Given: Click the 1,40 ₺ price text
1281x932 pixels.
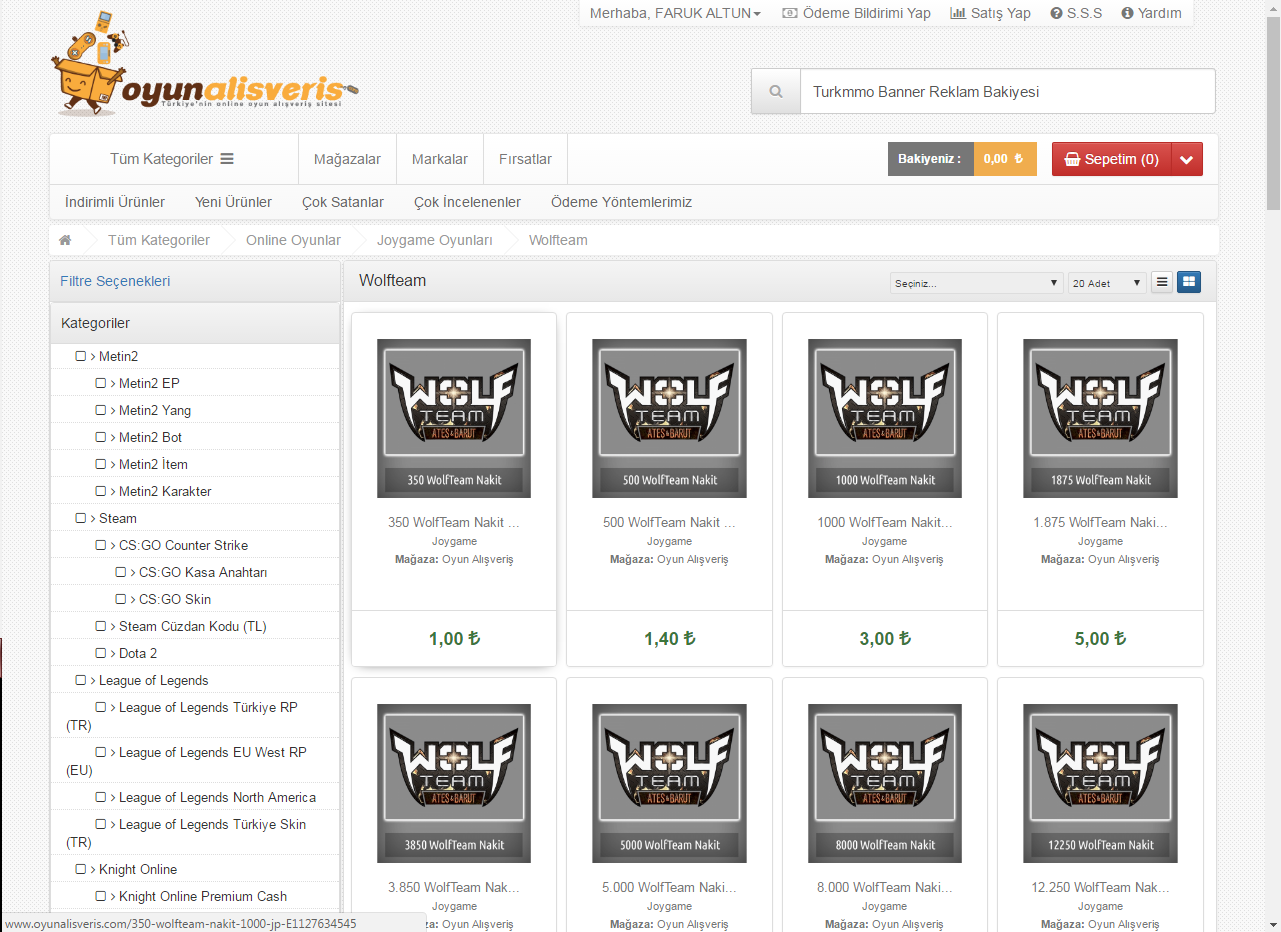Looking at the screenshot, I should (x=669, y=638).
